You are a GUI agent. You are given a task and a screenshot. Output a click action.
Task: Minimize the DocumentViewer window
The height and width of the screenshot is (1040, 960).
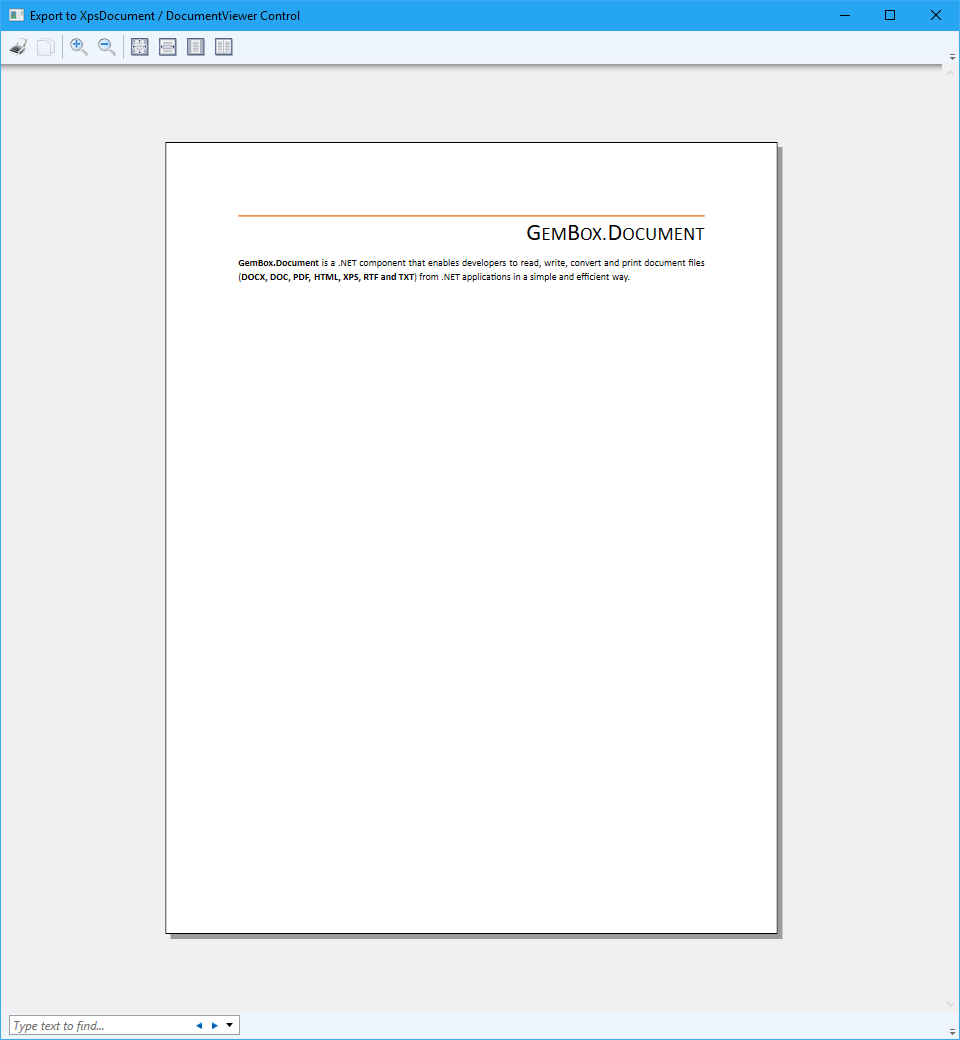coord(844,15)
